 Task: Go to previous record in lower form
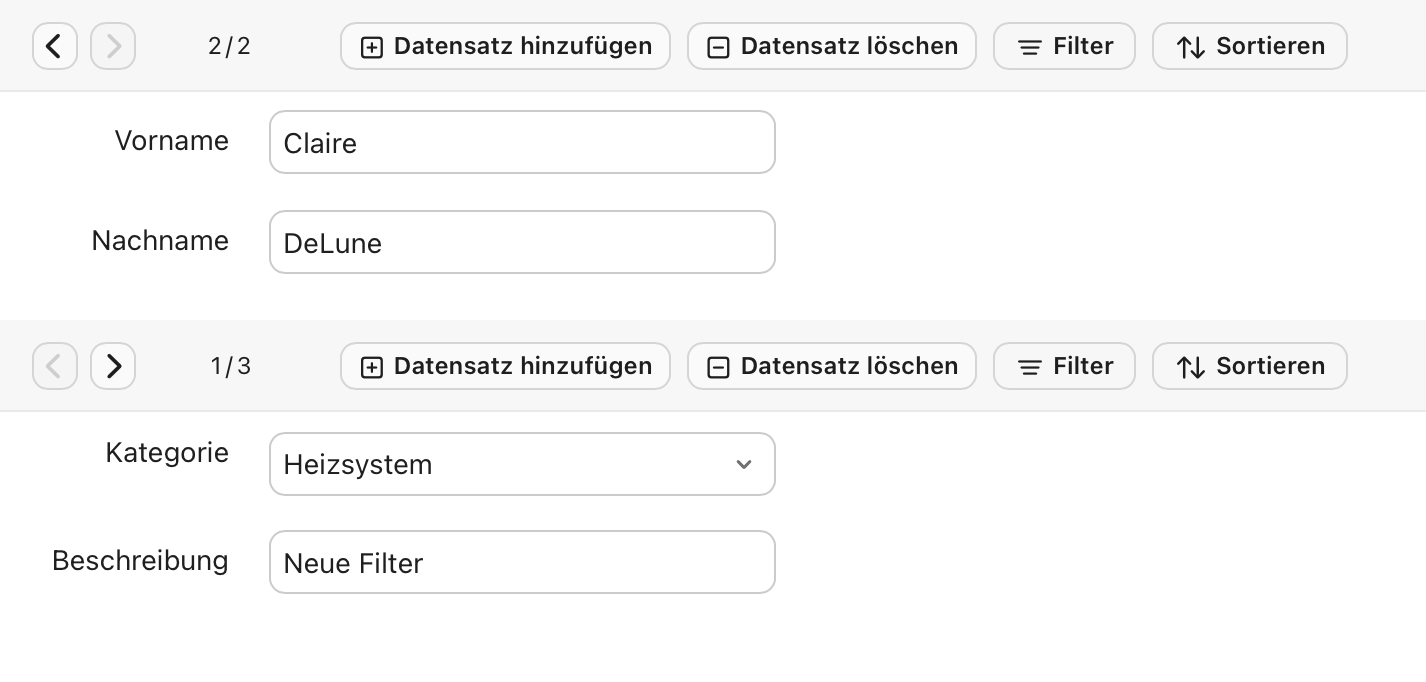[x=55, y=366]
